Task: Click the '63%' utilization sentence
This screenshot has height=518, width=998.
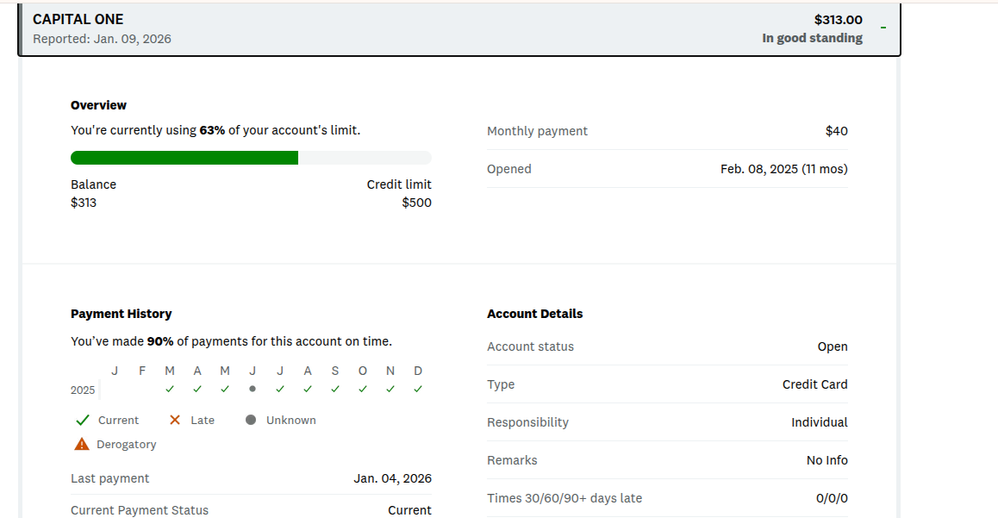Action: 215,130
